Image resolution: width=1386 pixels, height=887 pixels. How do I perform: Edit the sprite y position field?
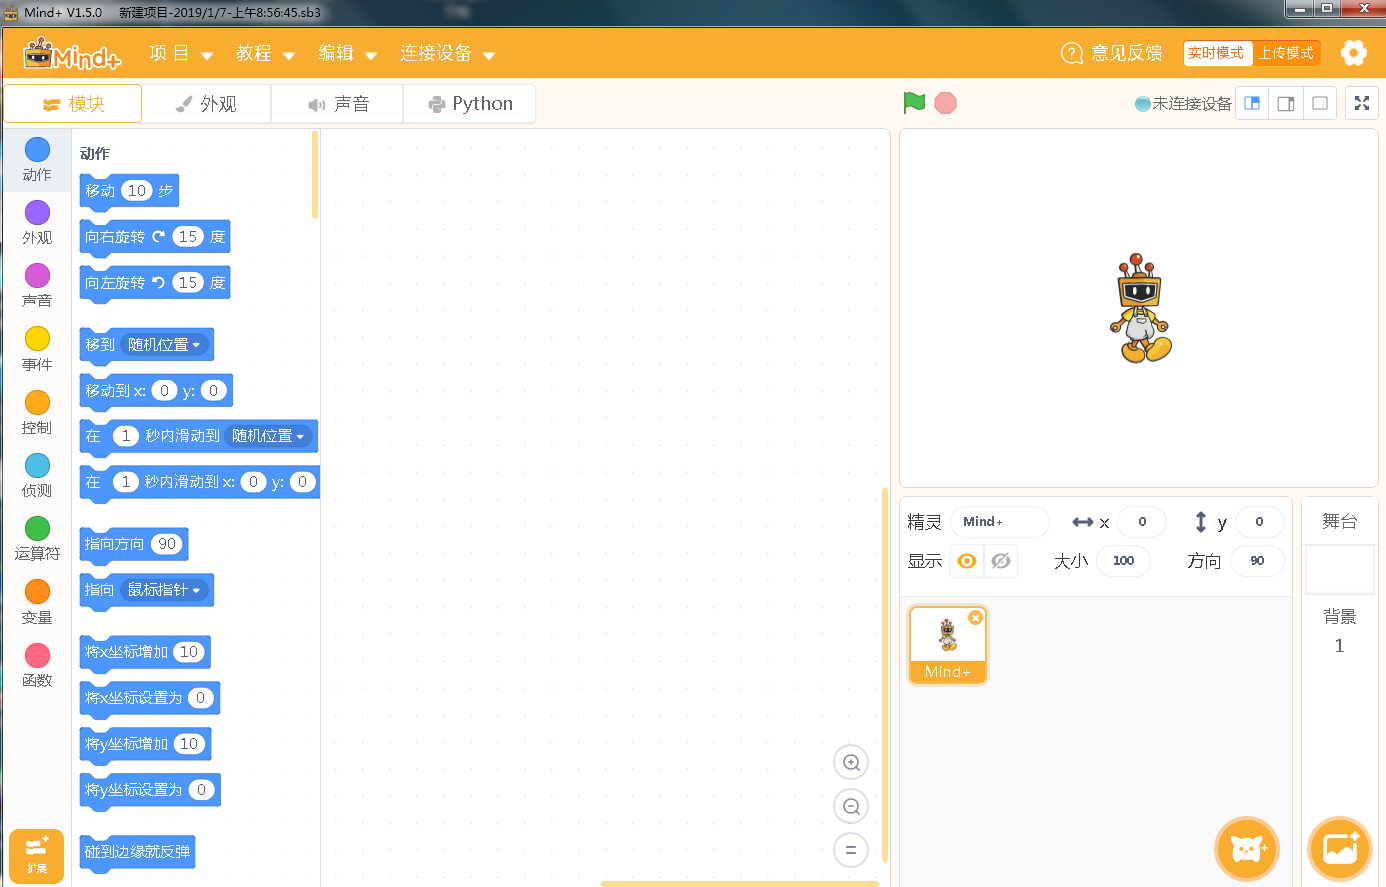click(x=1259, y=522)
